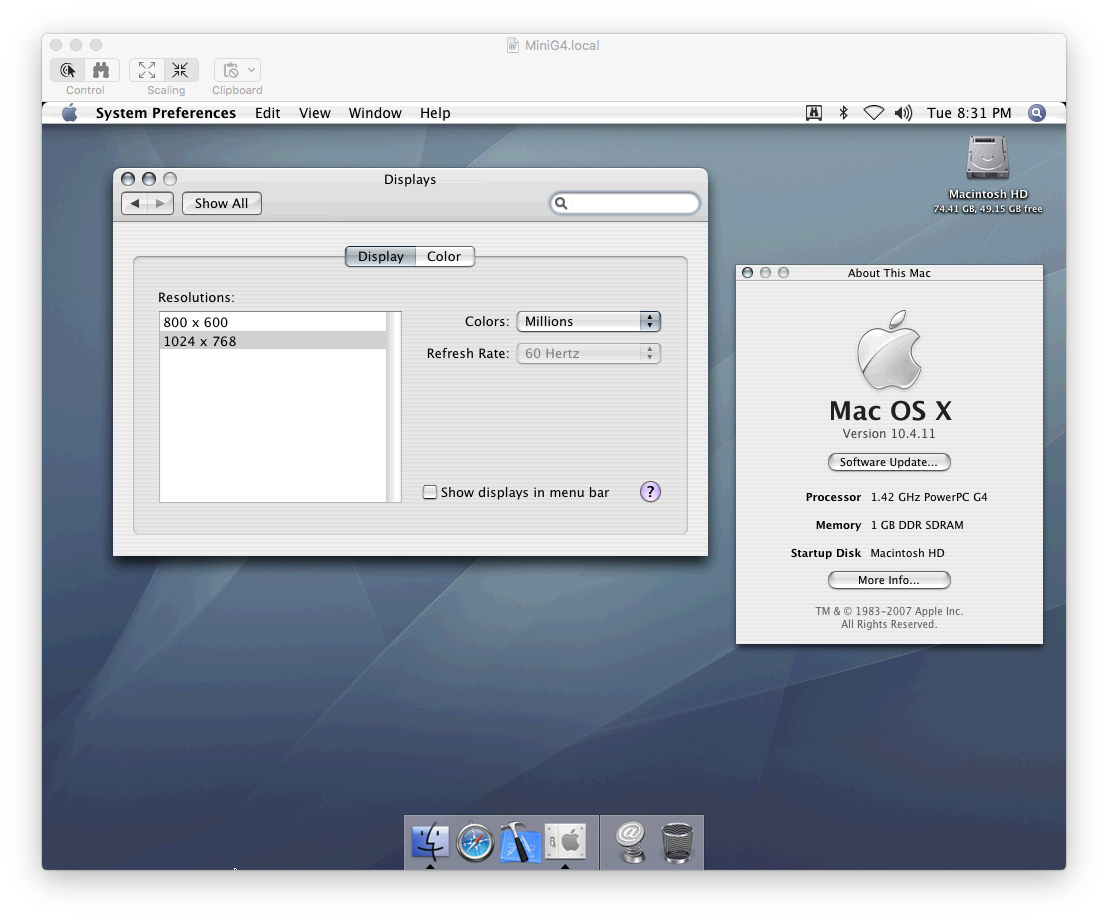Click Software Update in About This Mac

coord(889,462)
